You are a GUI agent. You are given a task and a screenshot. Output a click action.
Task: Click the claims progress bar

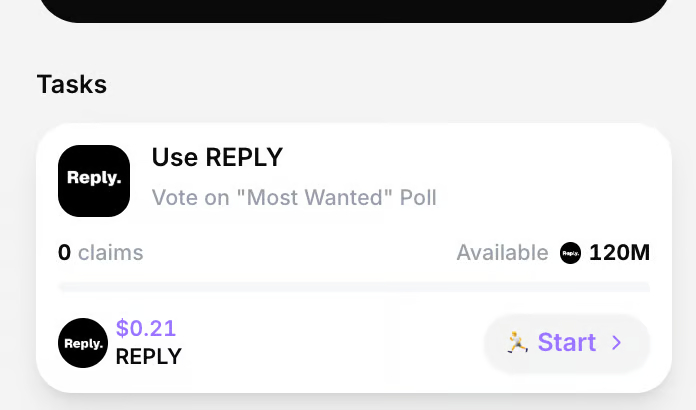coord(354,287)
